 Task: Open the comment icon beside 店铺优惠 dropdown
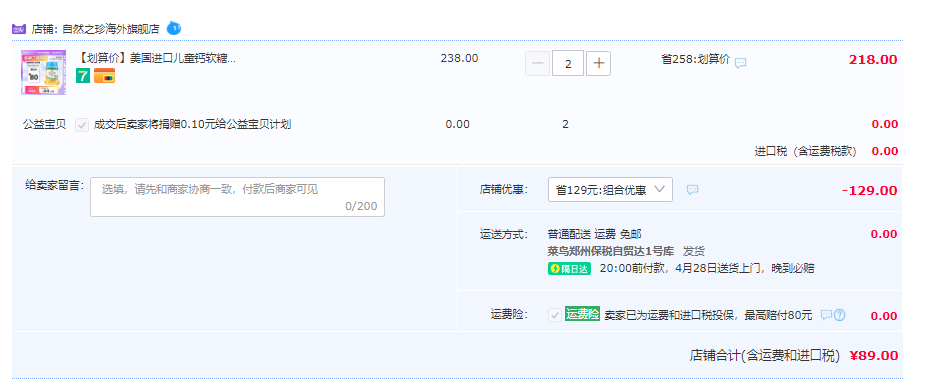(x=692, y=189)
